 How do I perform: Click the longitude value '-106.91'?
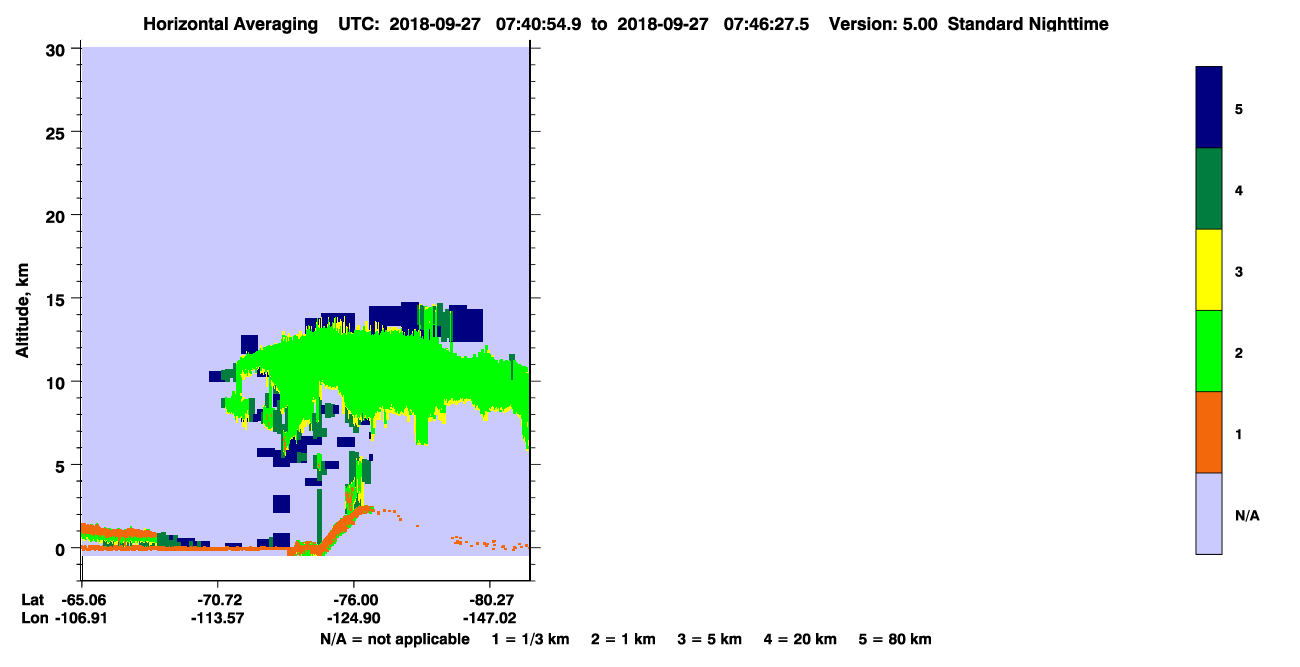[x=82, y=618]
